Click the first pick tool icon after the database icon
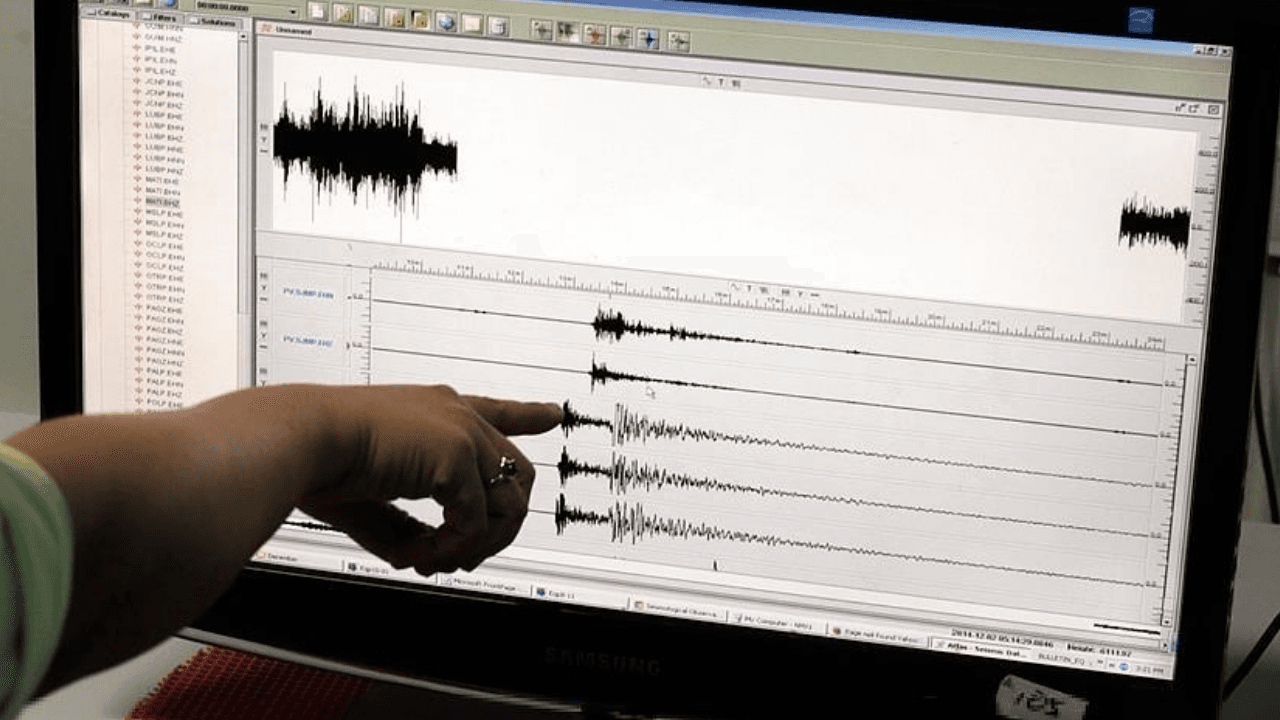The image size is (1280, 720). coord(541,29)
